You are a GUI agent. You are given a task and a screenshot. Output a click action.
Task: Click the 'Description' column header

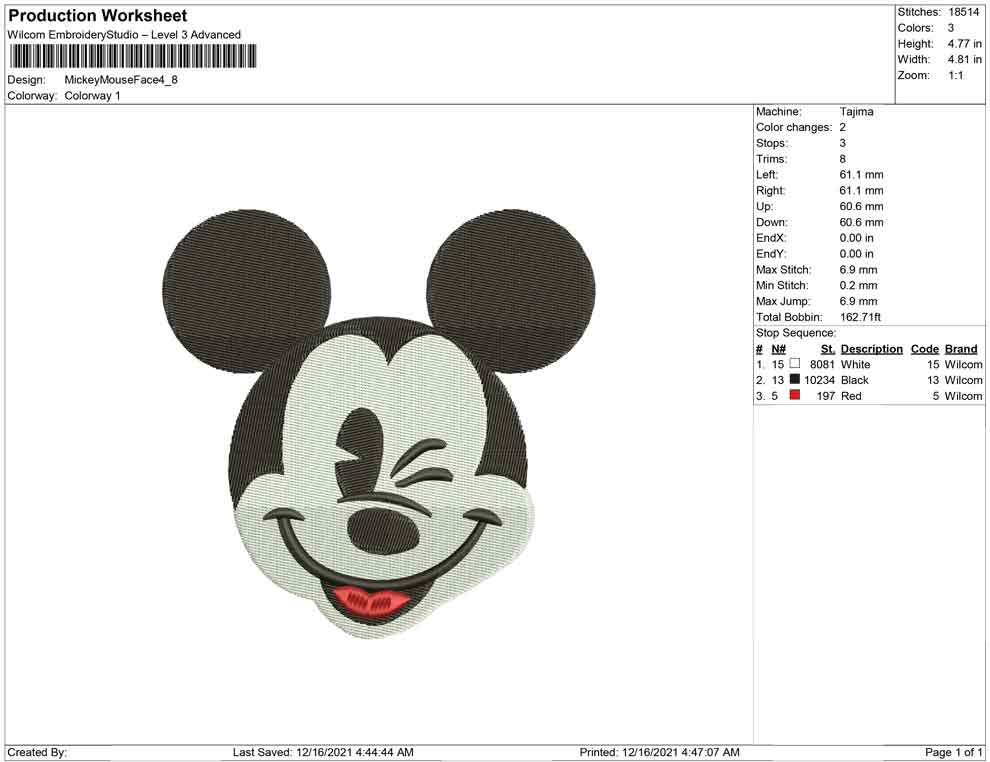[x=871, y=348]
